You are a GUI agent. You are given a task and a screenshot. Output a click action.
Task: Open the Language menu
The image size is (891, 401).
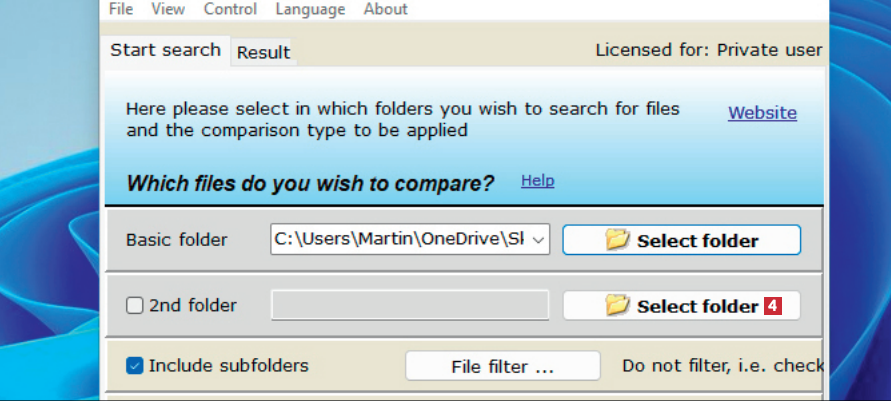point(310,9)
